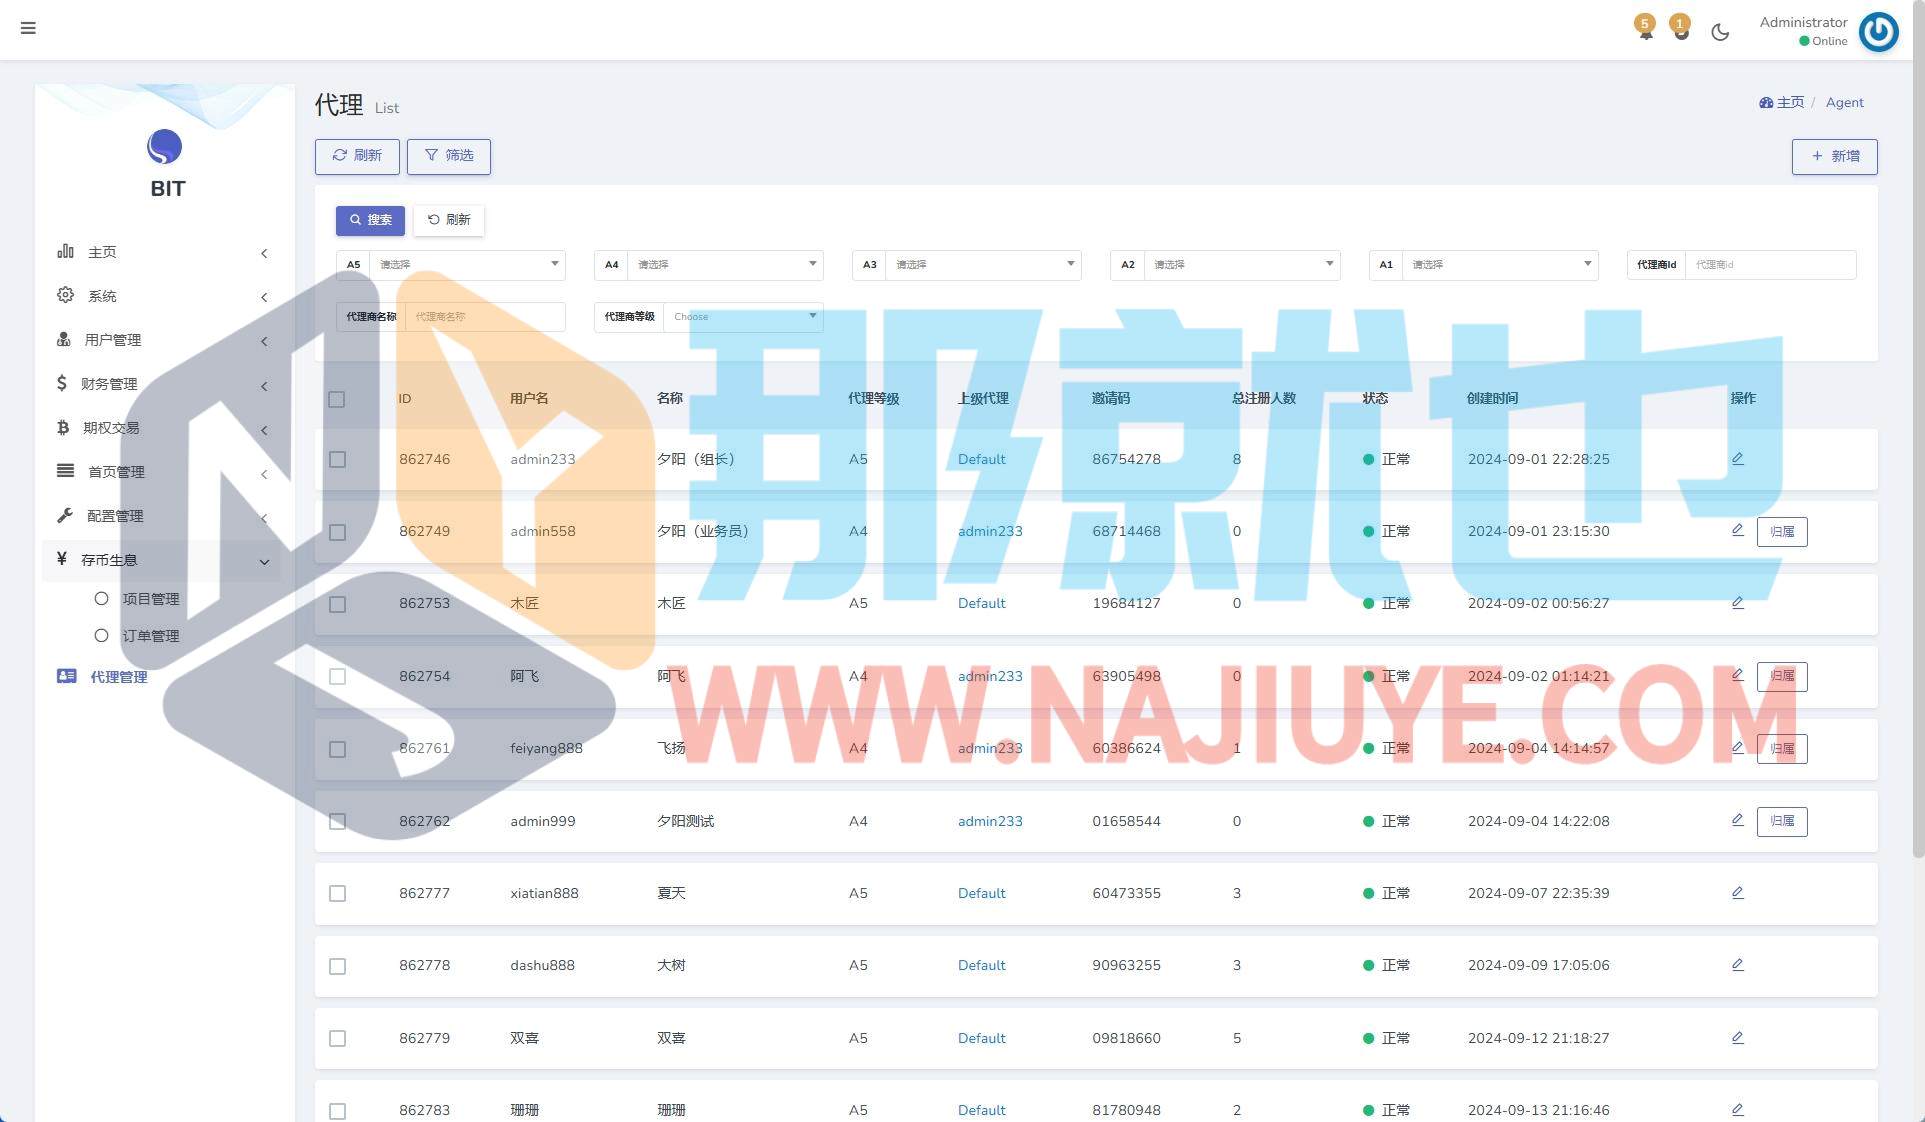This screenshot has width=1925, height=1122.
Task: Click the Administrator avatar icon
Action: (1878, 32)
